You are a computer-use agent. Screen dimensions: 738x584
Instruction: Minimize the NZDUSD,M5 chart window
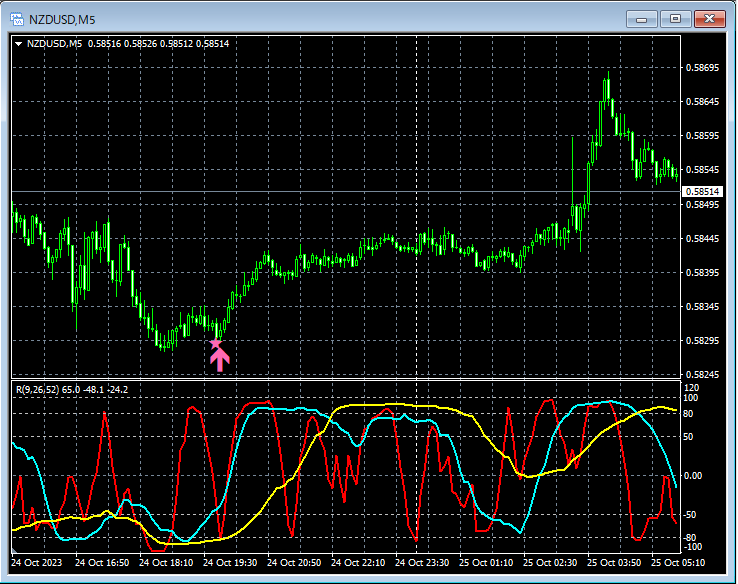point(642,19)
